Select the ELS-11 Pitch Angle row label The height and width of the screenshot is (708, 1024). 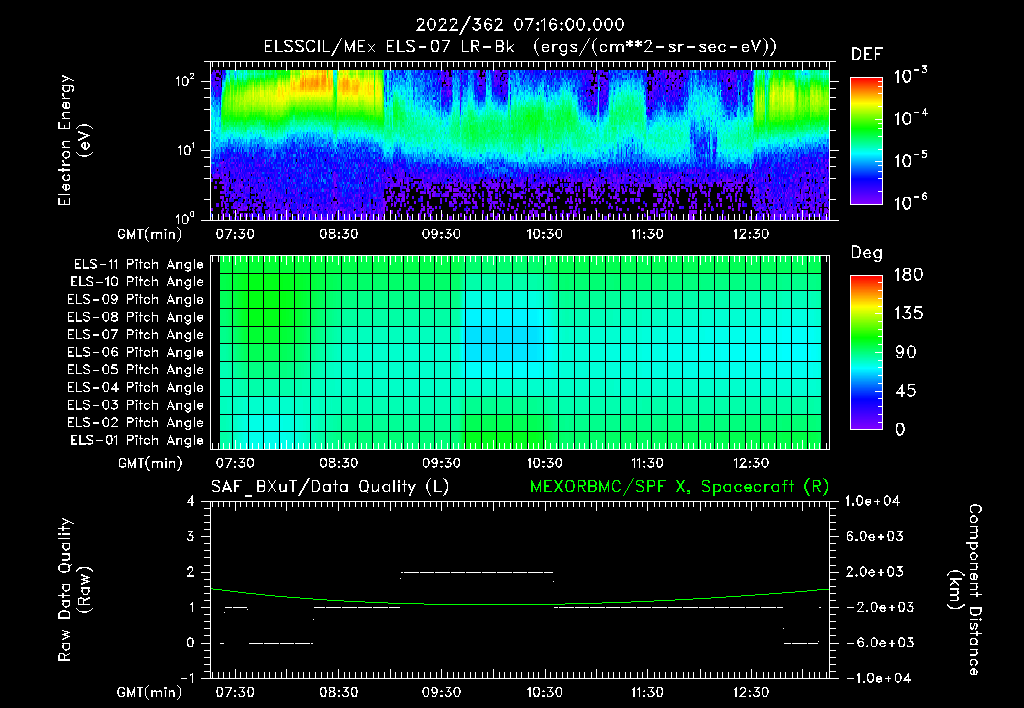pyautogui.click(x=138, y=265)
